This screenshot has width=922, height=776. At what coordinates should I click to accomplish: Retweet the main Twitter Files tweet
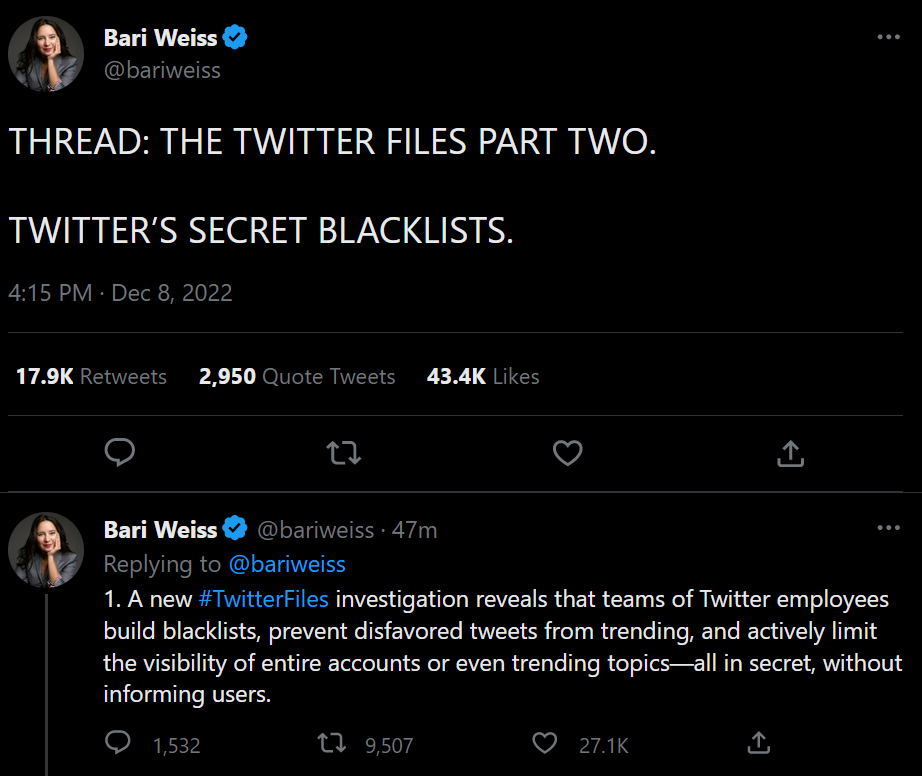pyautogui.click(x=344, y=454)
